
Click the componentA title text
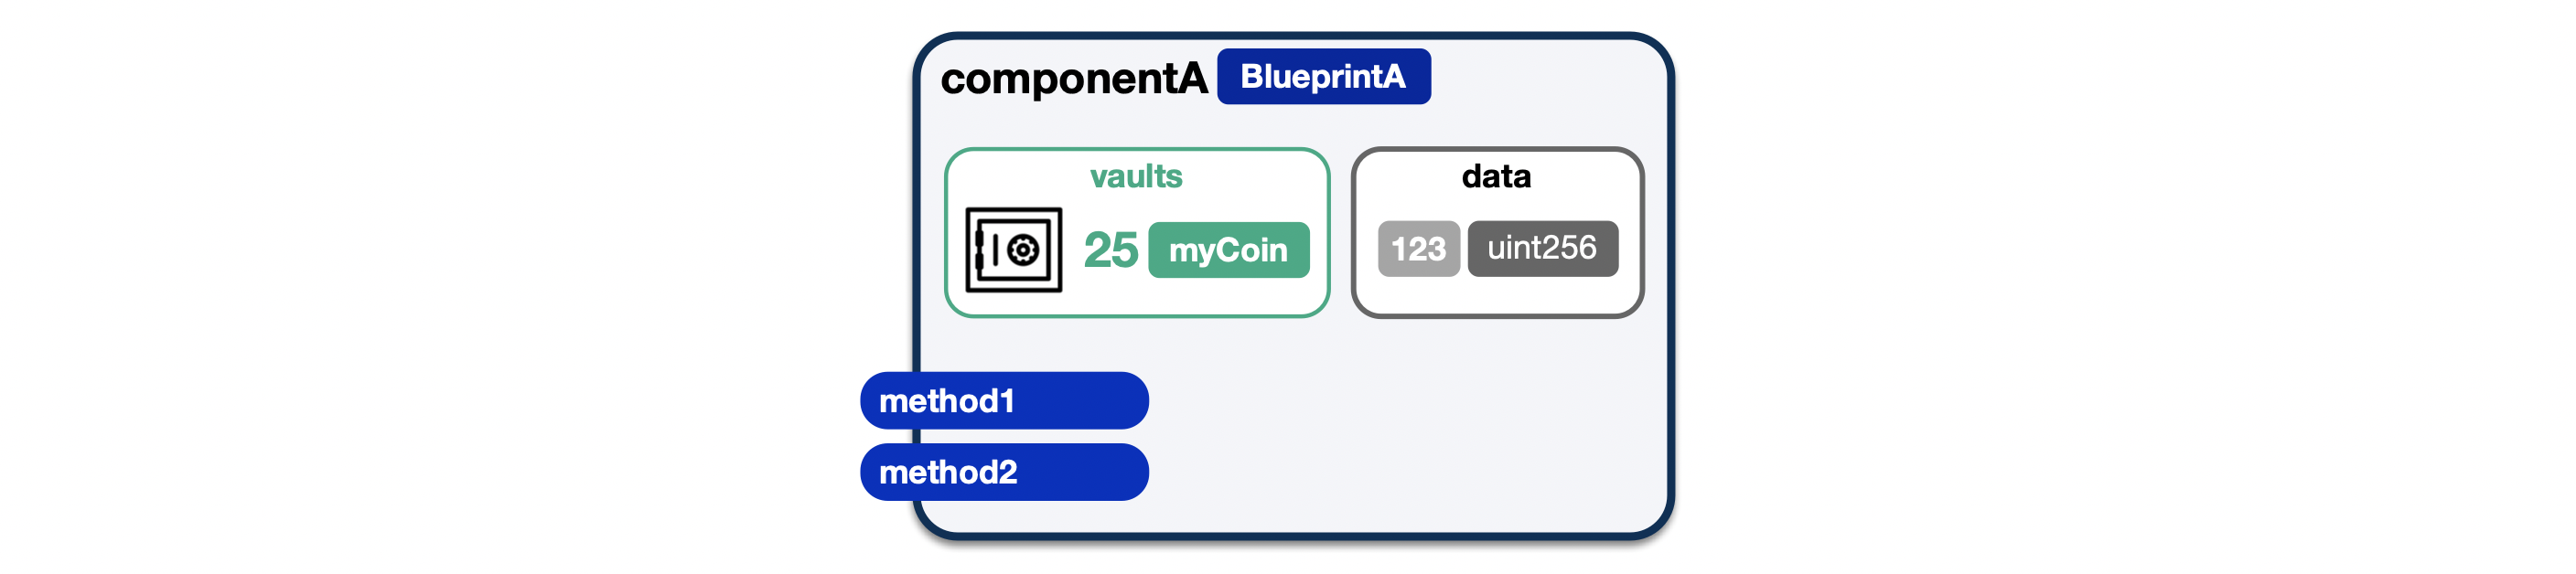[x=1074, y=78]
